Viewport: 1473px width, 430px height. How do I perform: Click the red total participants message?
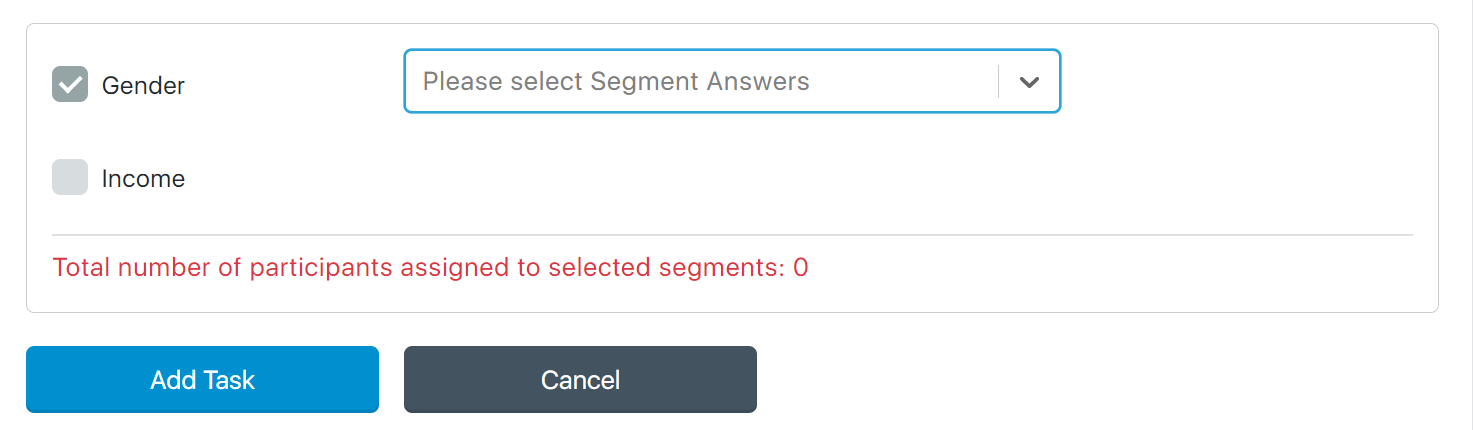coord(430,268)
